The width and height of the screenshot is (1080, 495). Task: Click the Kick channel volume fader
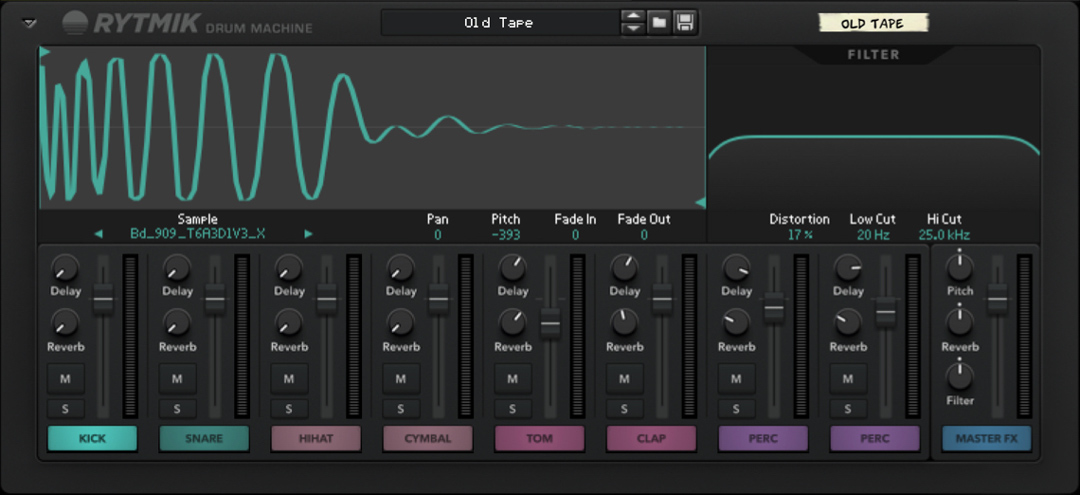[x=103, y=299]
